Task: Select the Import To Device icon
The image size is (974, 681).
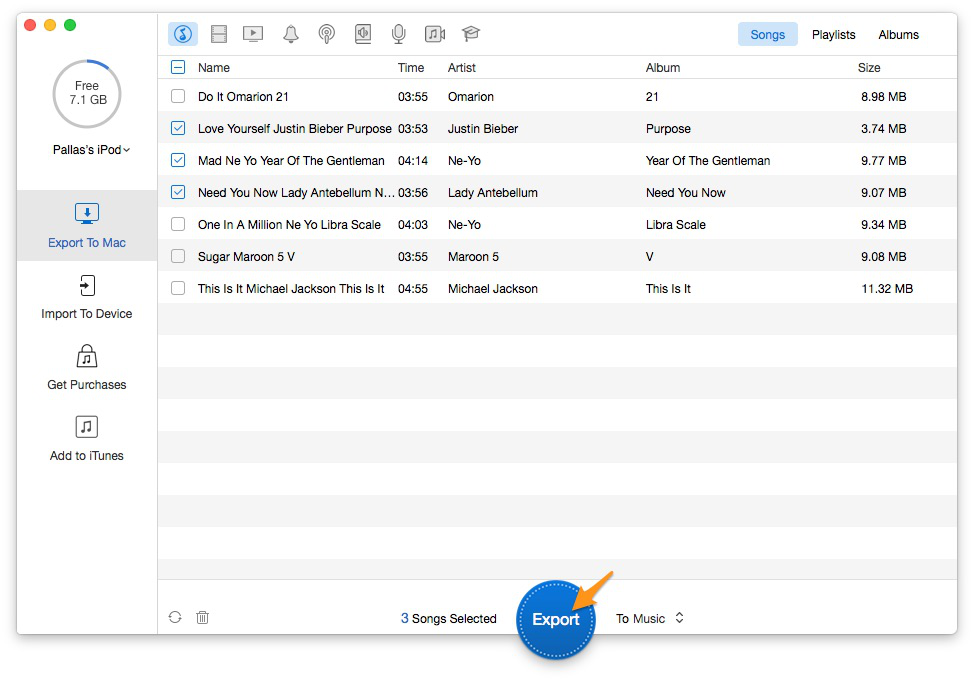Action: tap(87, 286)
